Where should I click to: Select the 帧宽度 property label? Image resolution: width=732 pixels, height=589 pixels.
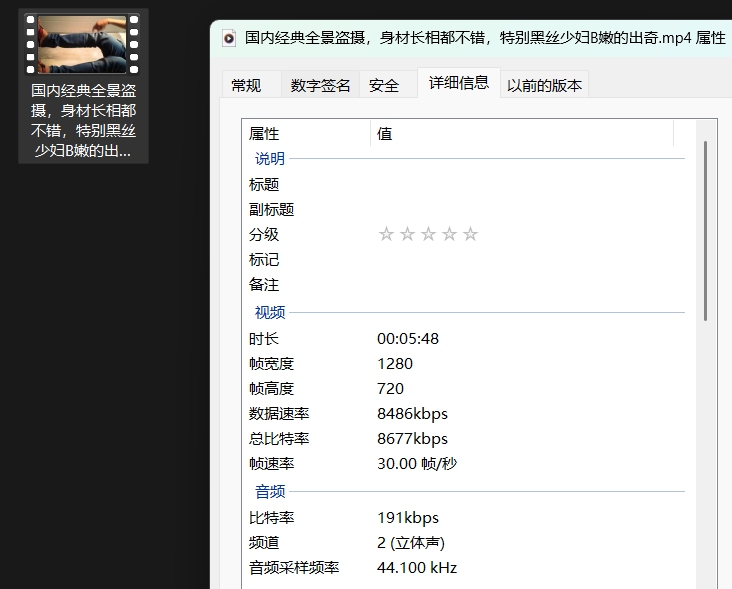point(271,364)
